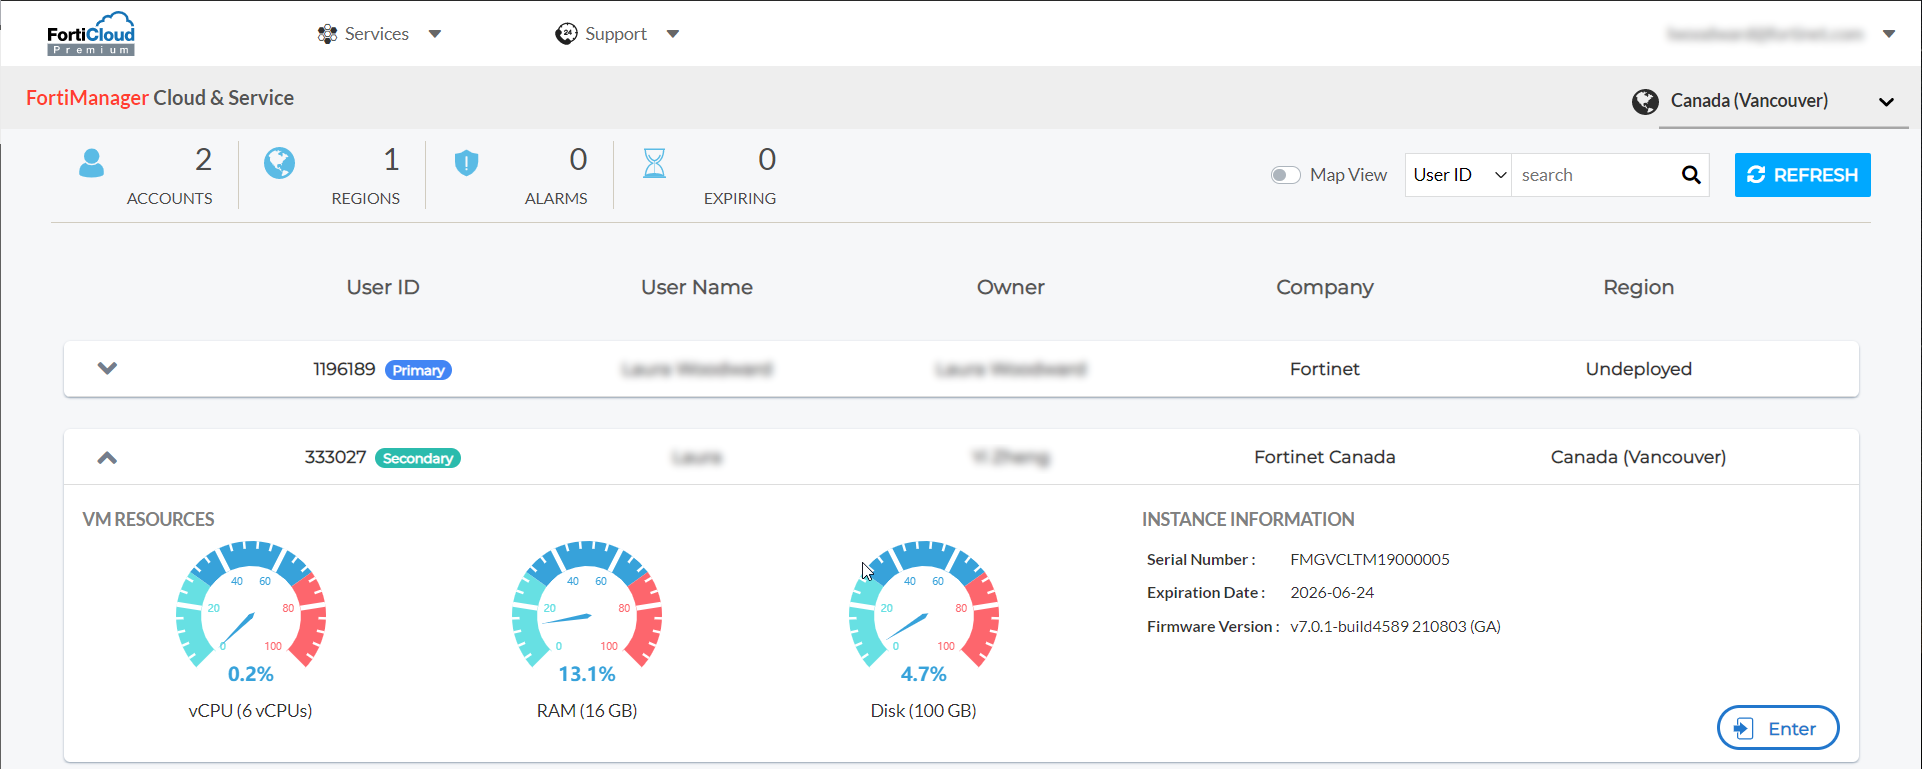The width and height of the screenshot is (1922, 769).
Task: Click the Alarms shield icon
Action: click(x=466, y=163)
